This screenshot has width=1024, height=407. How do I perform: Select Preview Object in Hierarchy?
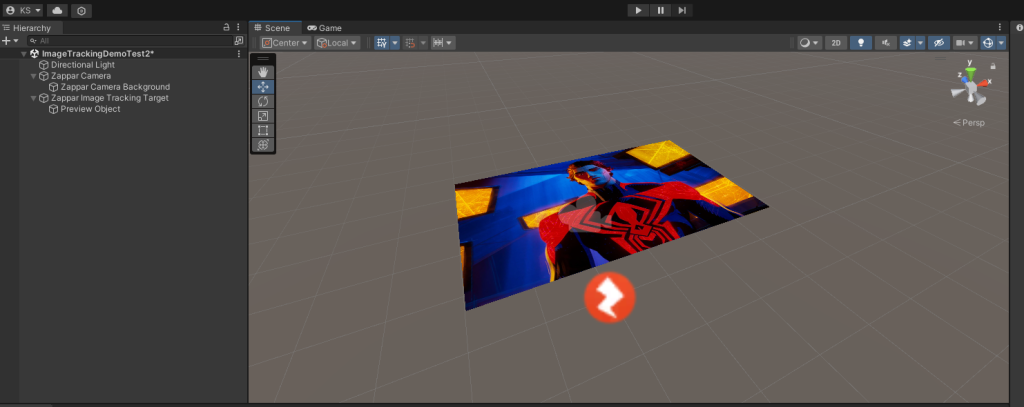(x=90, y=109)
